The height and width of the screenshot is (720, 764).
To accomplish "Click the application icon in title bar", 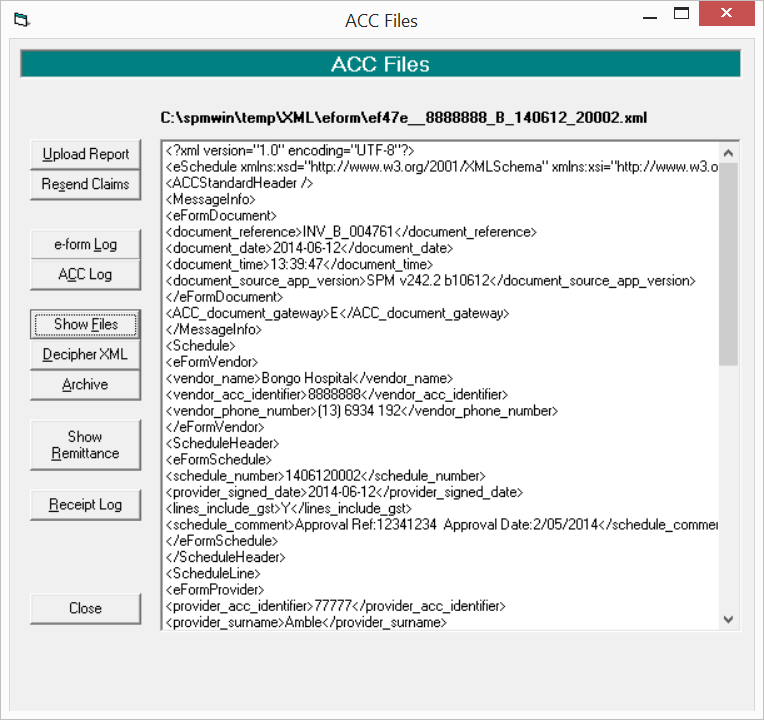I will [x=21, y=20].
